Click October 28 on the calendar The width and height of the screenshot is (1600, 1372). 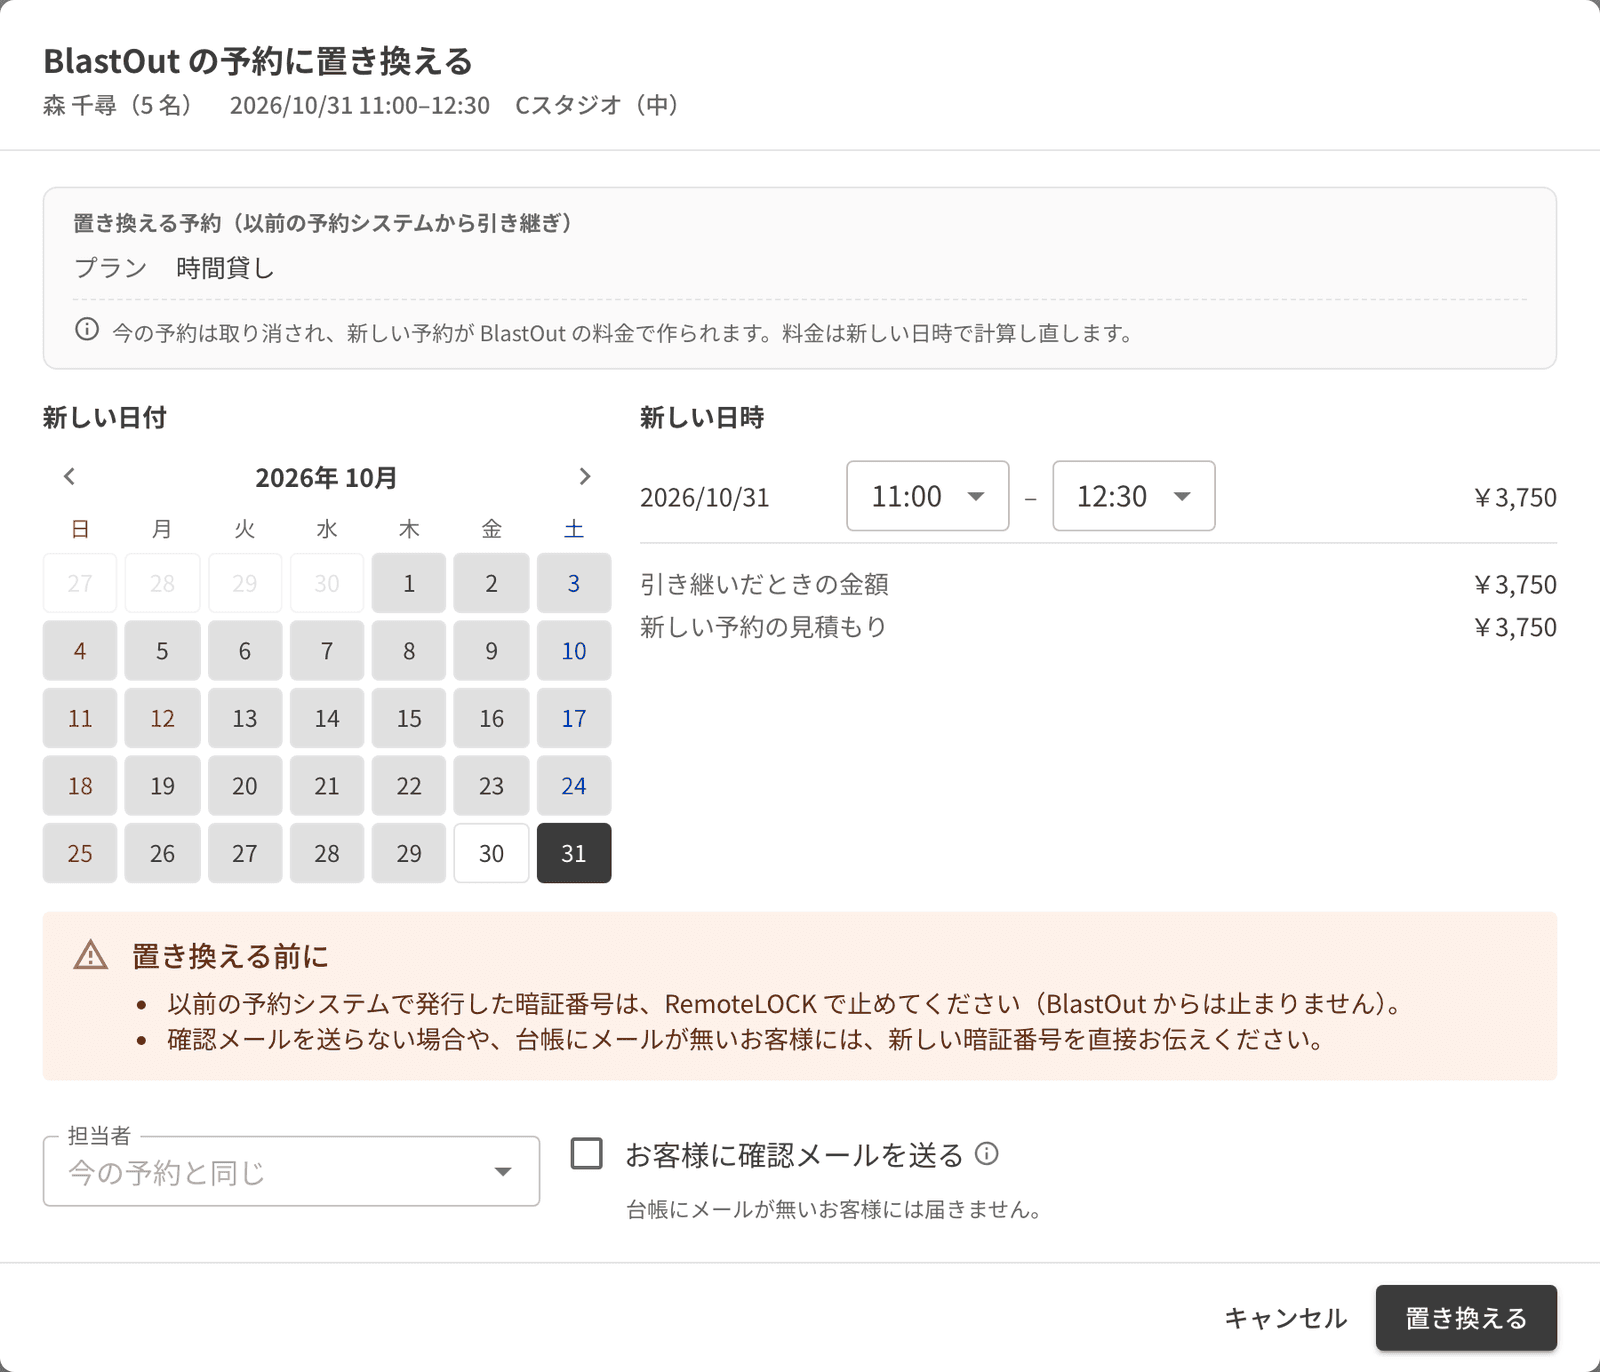(327, 853)
